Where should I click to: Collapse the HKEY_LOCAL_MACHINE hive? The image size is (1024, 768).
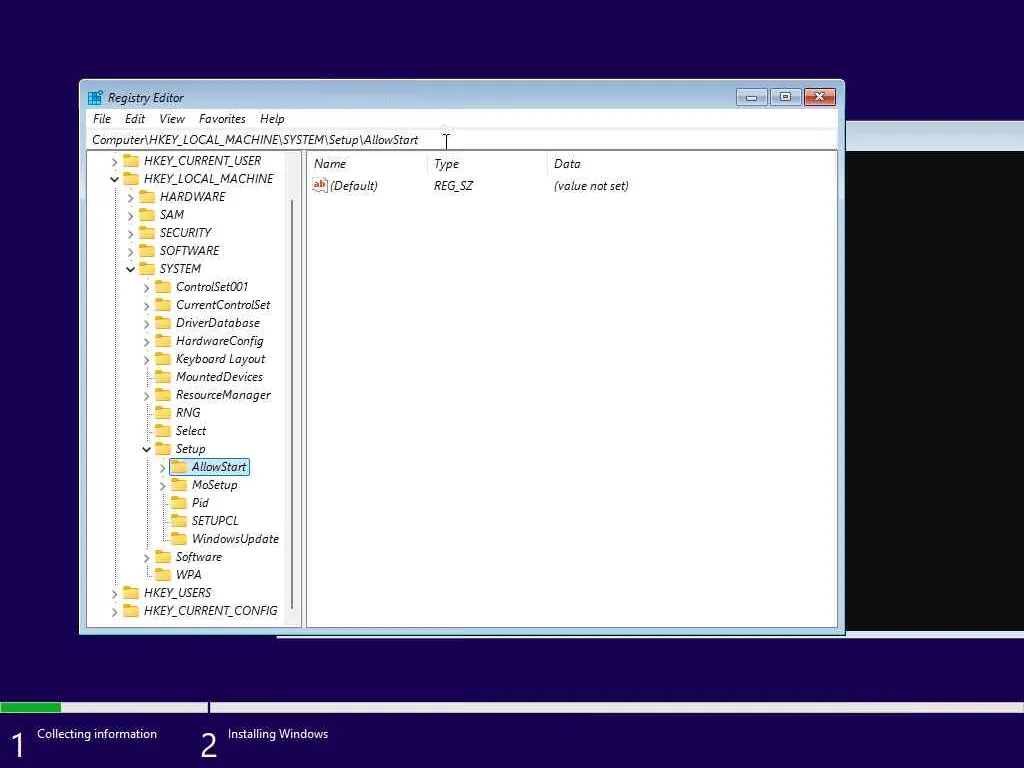[x=114, y=179]
